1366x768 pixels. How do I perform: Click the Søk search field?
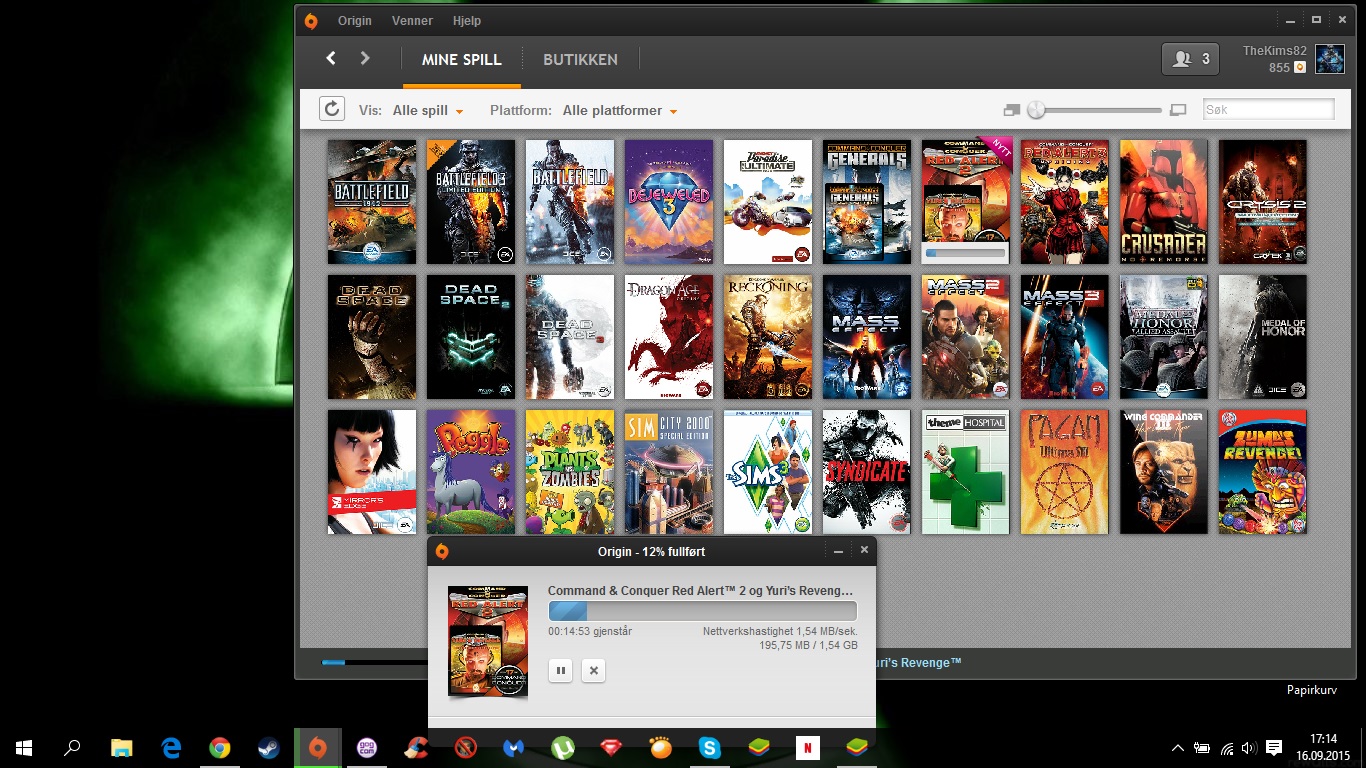tap(1268, 110)
